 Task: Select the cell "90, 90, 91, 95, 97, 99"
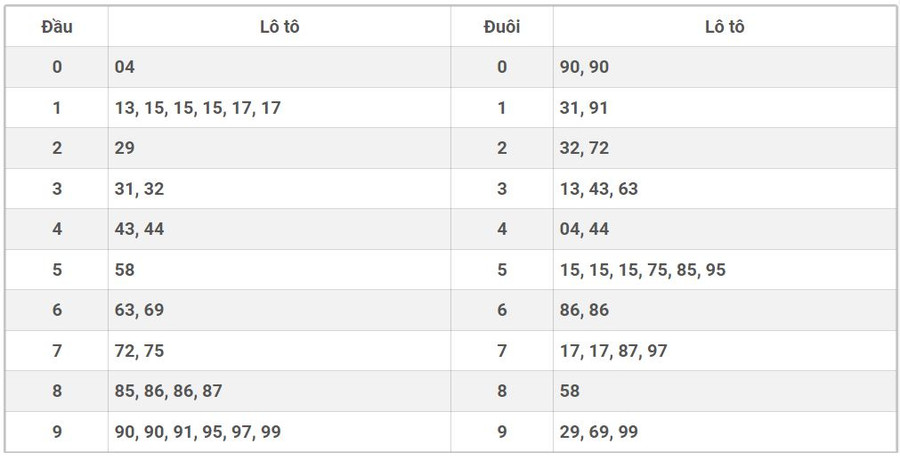click(197, 432)
